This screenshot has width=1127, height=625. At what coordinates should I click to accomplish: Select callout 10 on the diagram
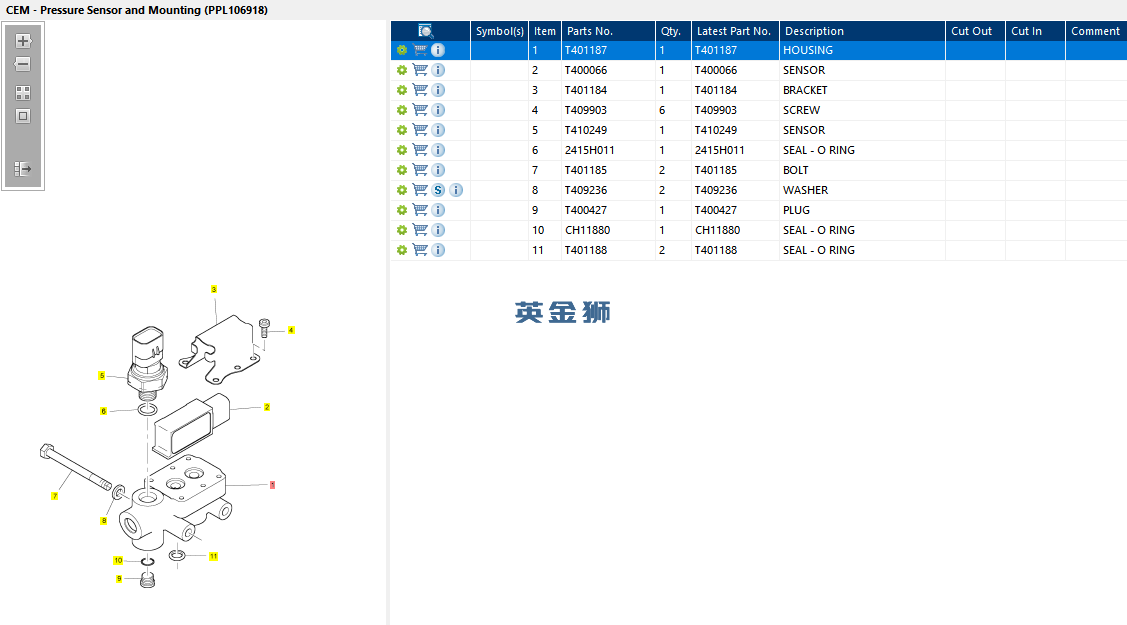[x=118, y=560]
